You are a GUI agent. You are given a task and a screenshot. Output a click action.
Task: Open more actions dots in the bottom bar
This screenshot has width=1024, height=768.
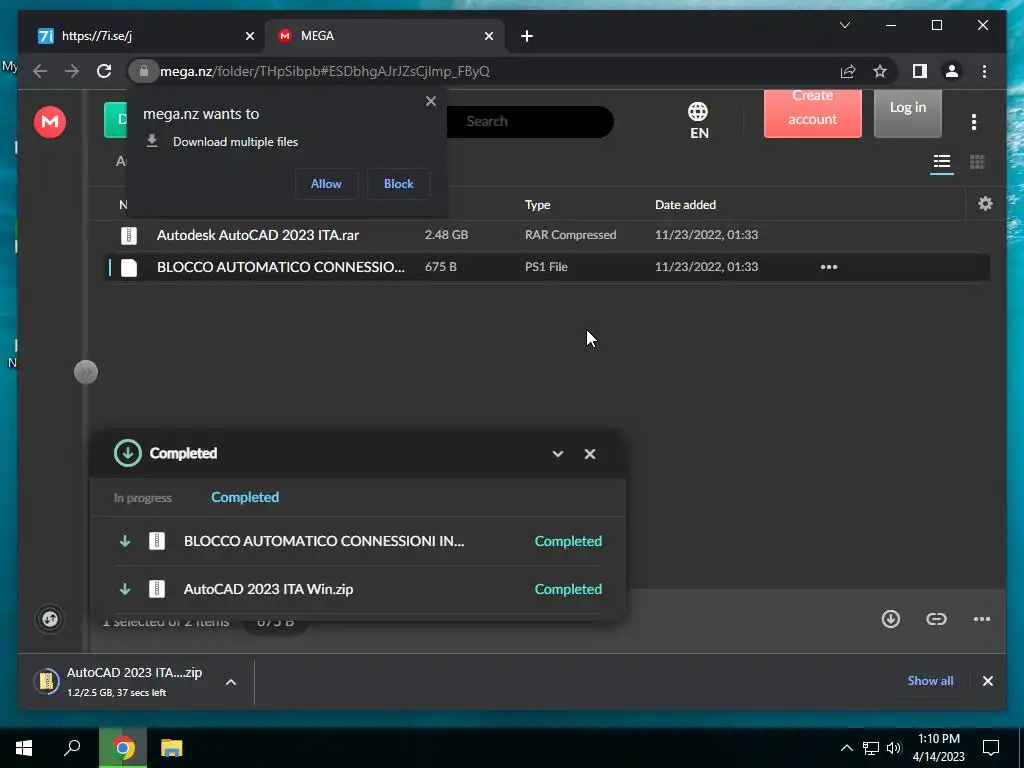pos(982,619)
